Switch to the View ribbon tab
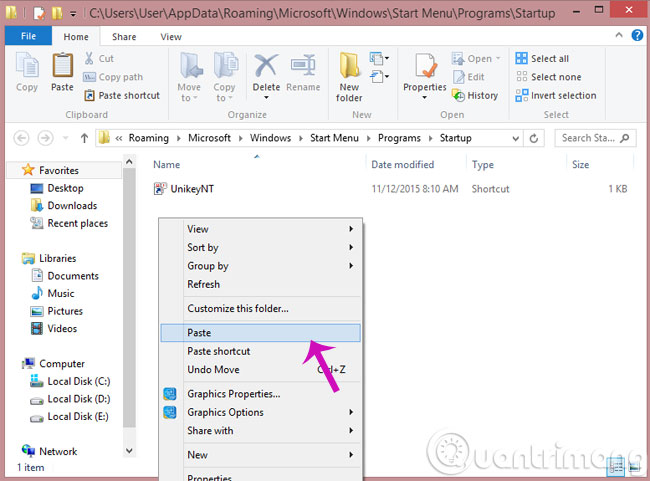Image resolution: width=650 pixels, height=481 pixels. tap(171, 37)
